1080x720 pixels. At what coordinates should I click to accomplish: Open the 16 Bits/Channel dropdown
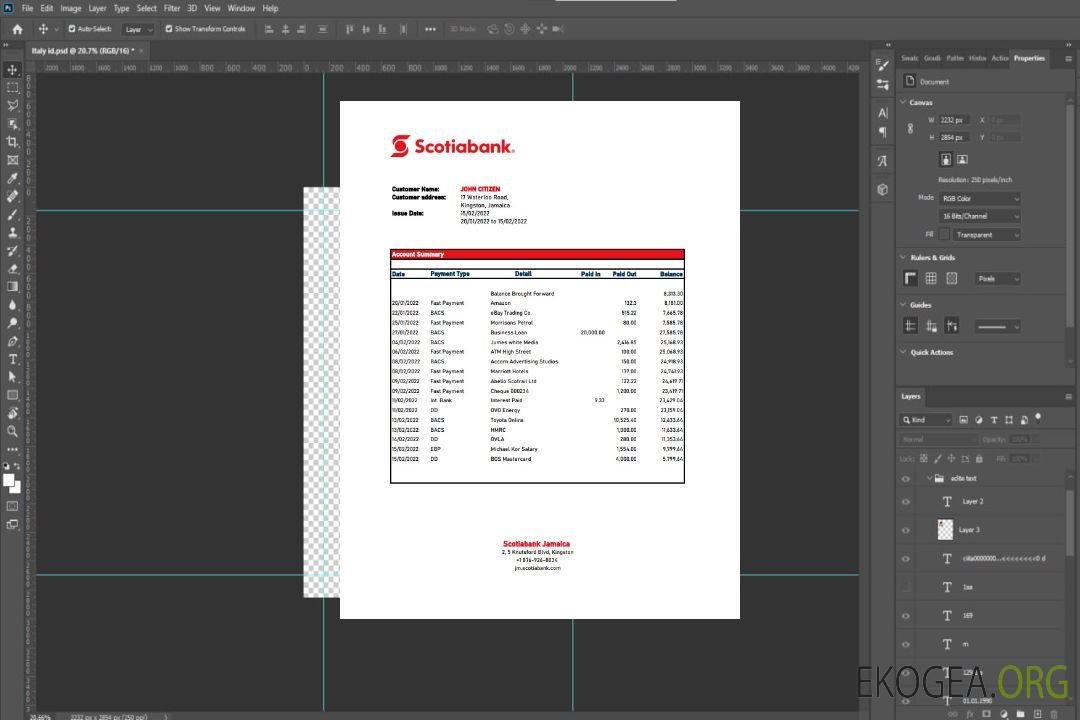980,216
